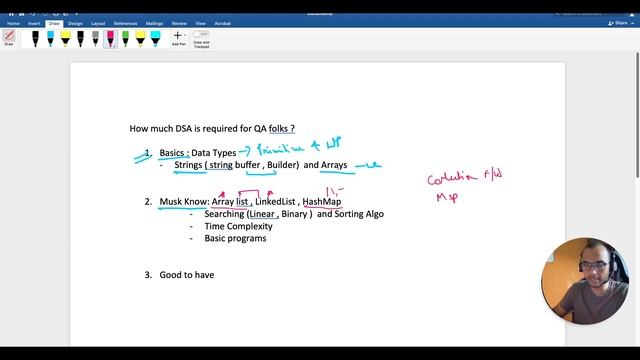Click the heading "How much DSA is required for QA folks ?"
The height and width of the screenshot is (360, 640).
coord(212,129)
